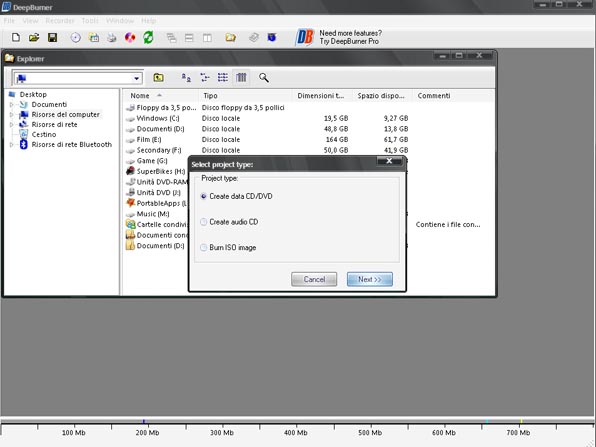
Task: Click the Cestino recycle bin tree icon
Action: (x=24, y=134)
